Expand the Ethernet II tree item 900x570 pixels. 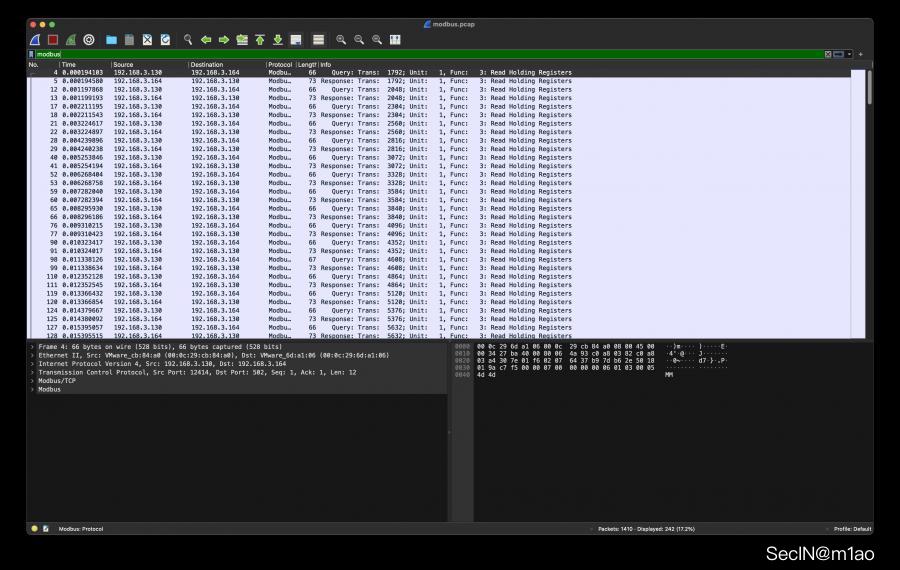click(32, 355)
